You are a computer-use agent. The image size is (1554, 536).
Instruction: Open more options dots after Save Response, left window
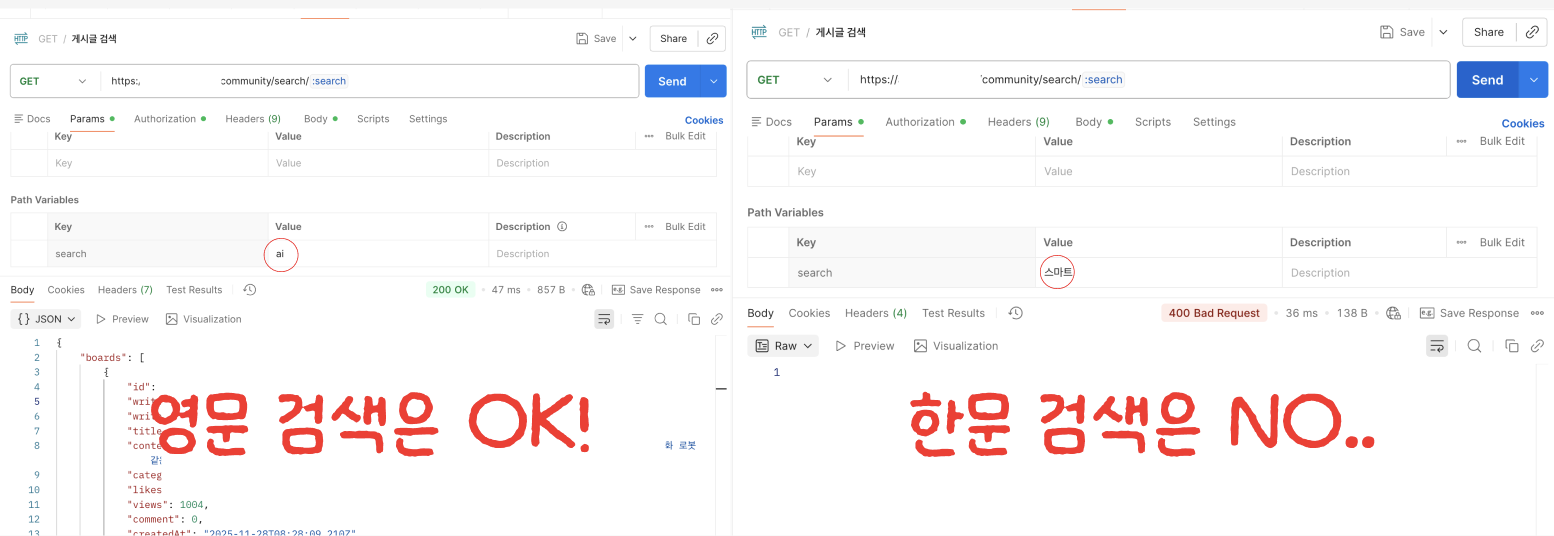716,290
